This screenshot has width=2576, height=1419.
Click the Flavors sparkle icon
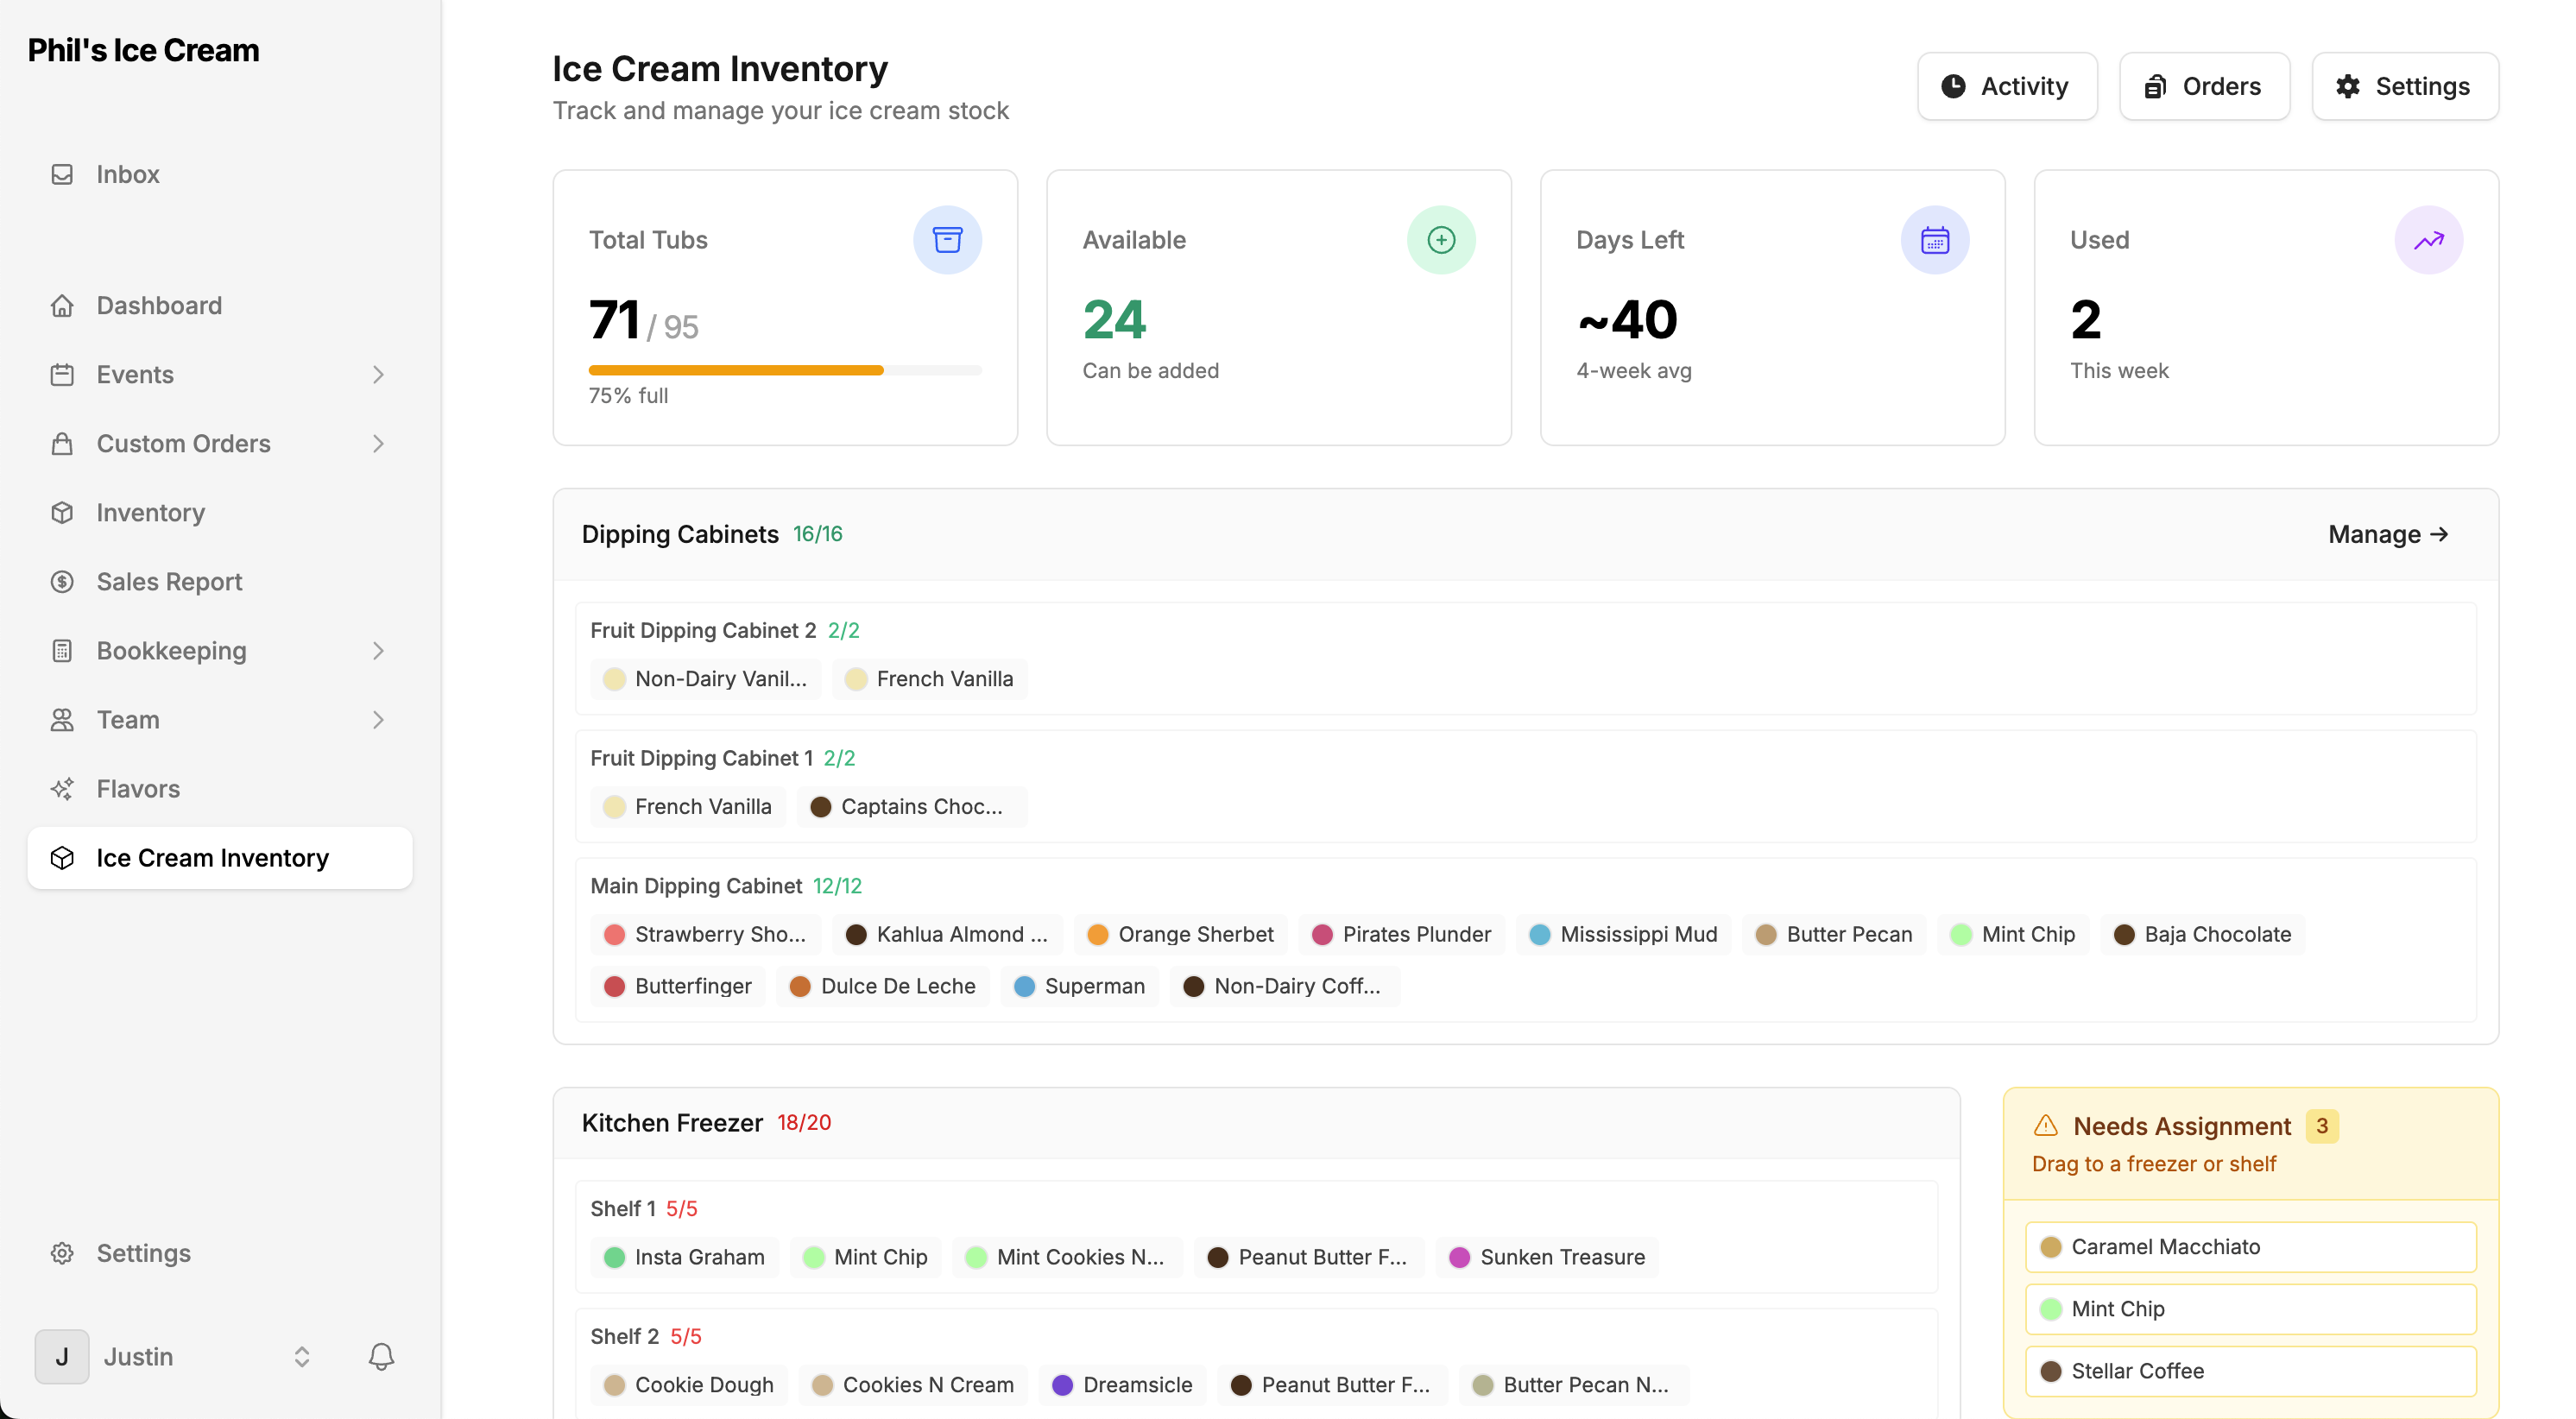62,789
